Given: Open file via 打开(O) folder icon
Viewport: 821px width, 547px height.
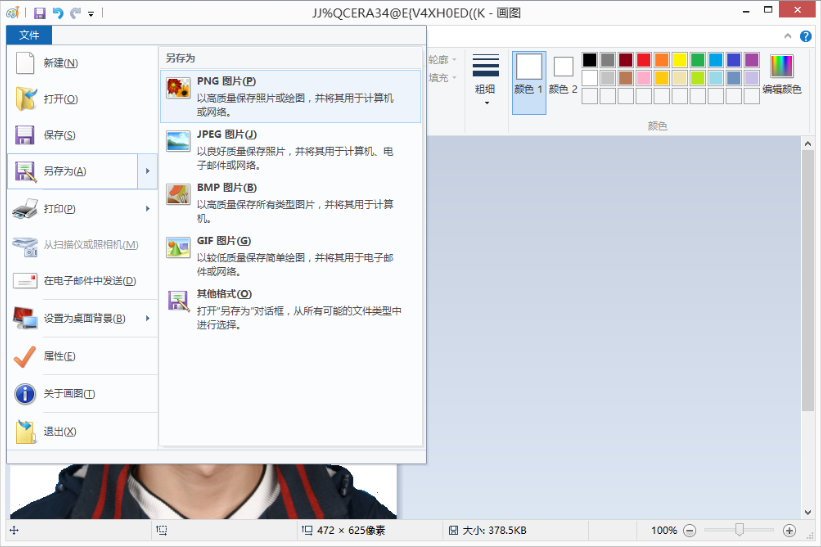Looking at the screenshot, I should coord(26,99).
